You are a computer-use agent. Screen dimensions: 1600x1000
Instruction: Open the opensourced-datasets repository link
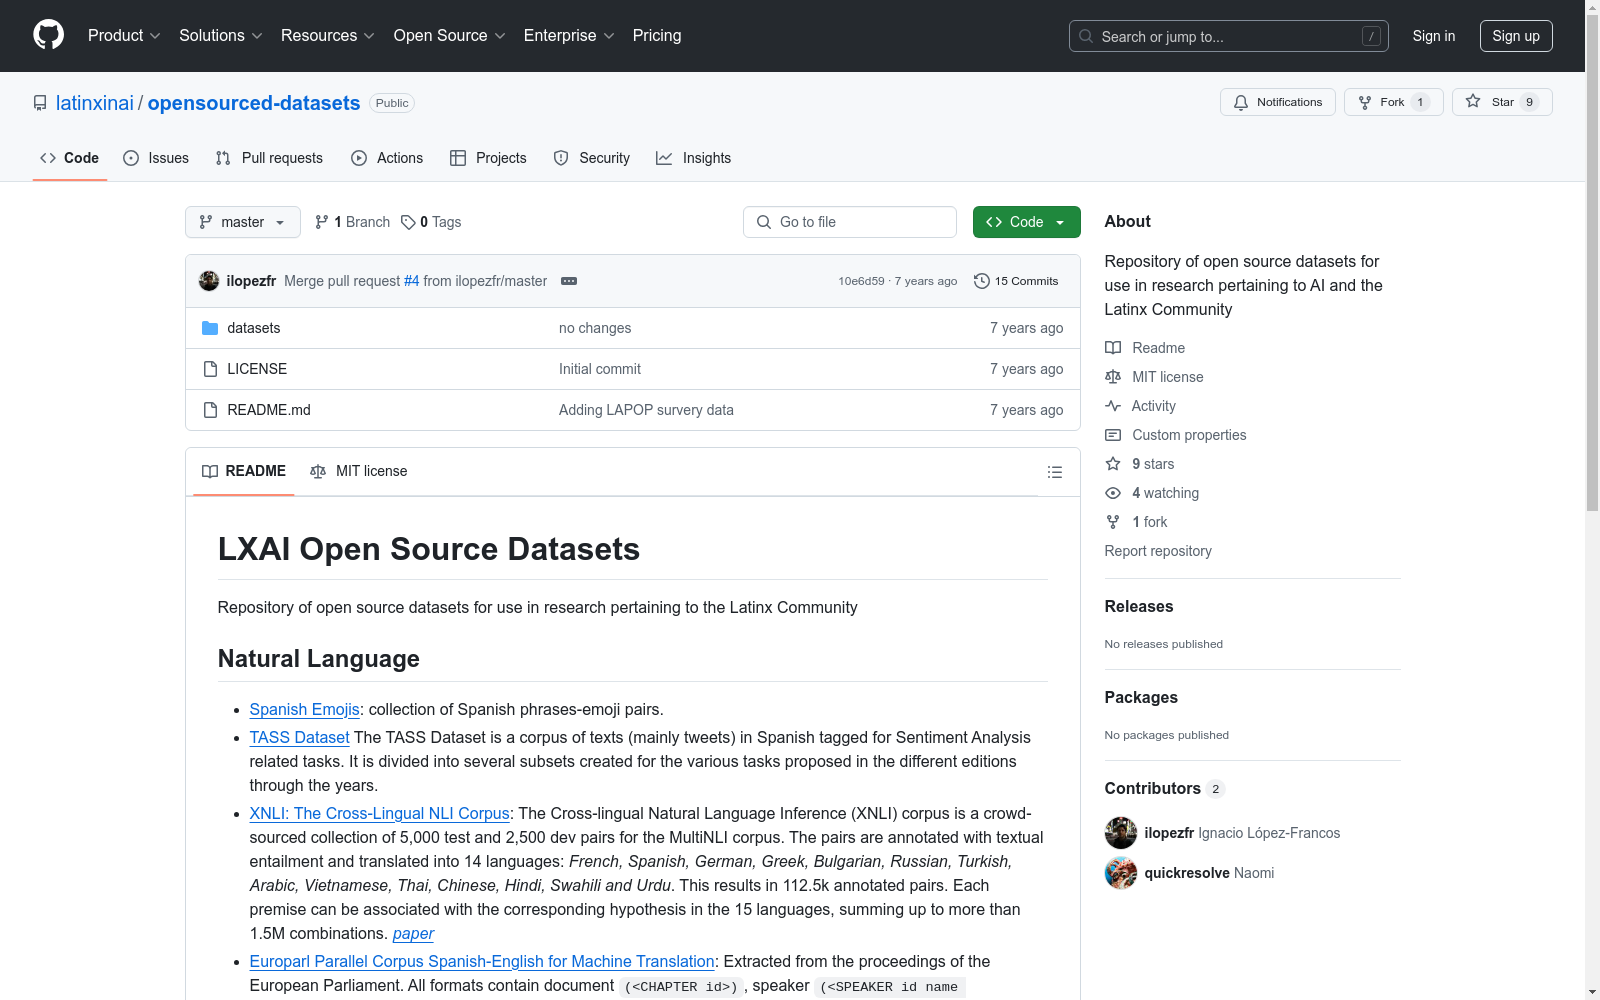pyautogui.click(x=254, y=103)
